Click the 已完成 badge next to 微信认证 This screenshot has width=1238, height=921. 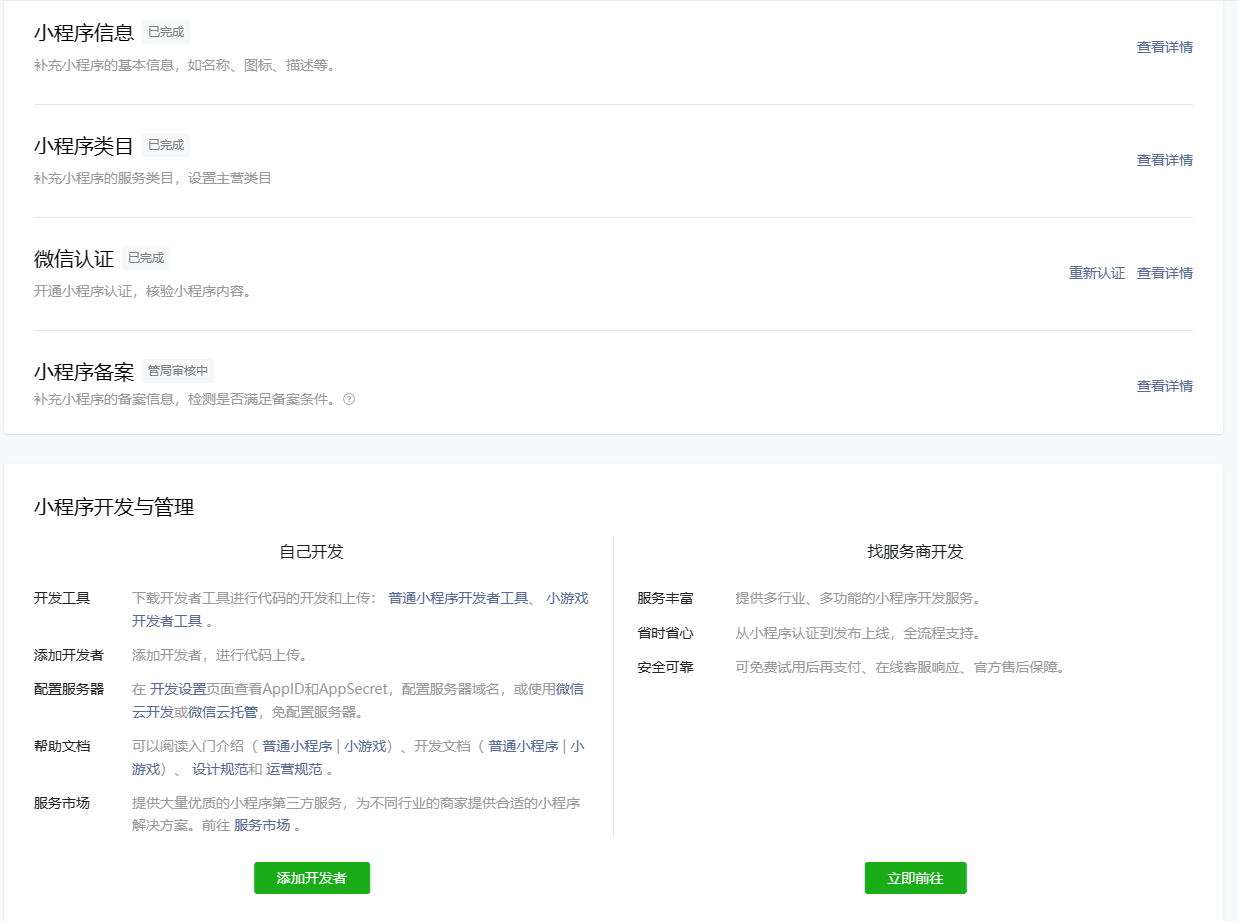pyautogui.click(x=146, y=258)
